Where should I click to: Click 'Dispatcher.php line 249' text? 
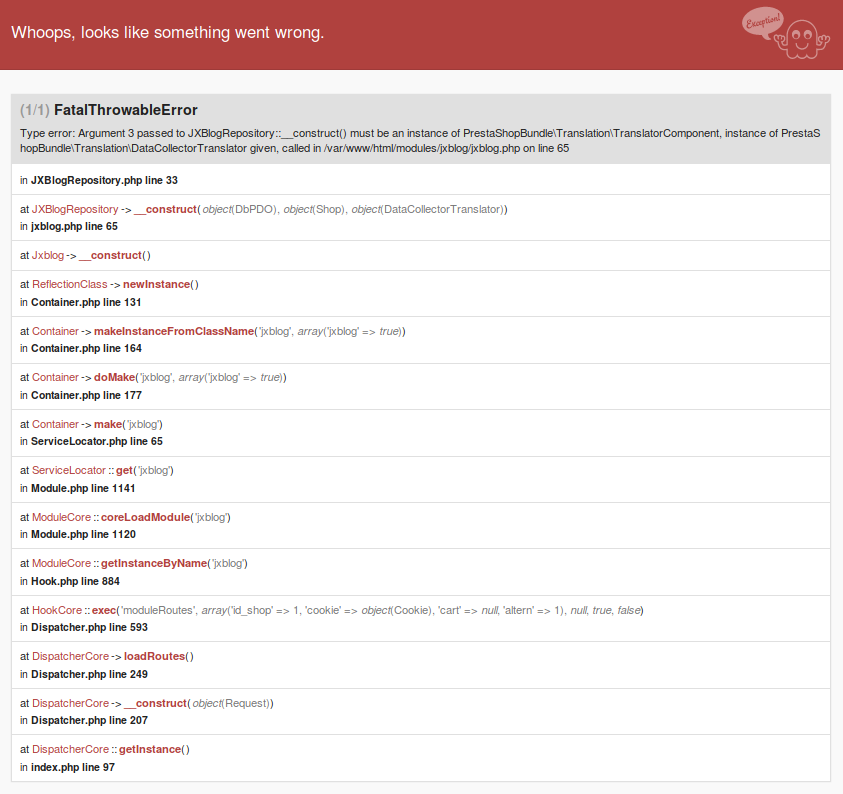tap(89, 674)
